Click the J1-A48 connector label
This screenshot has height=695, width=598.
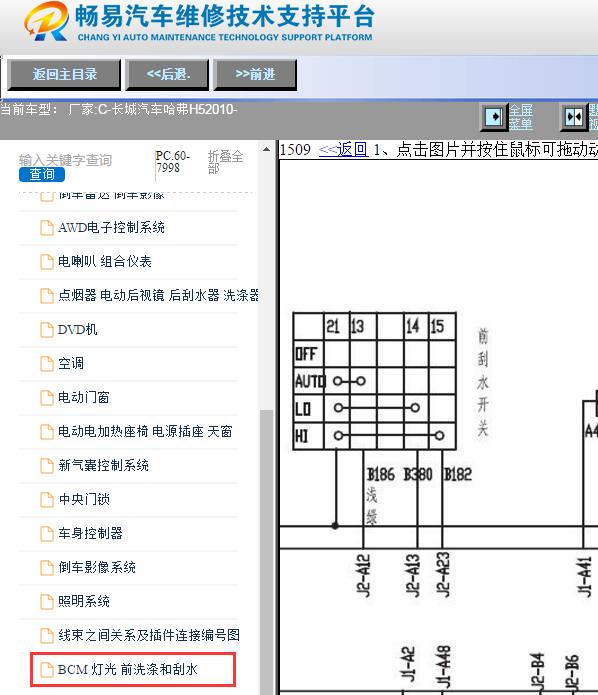443,667
